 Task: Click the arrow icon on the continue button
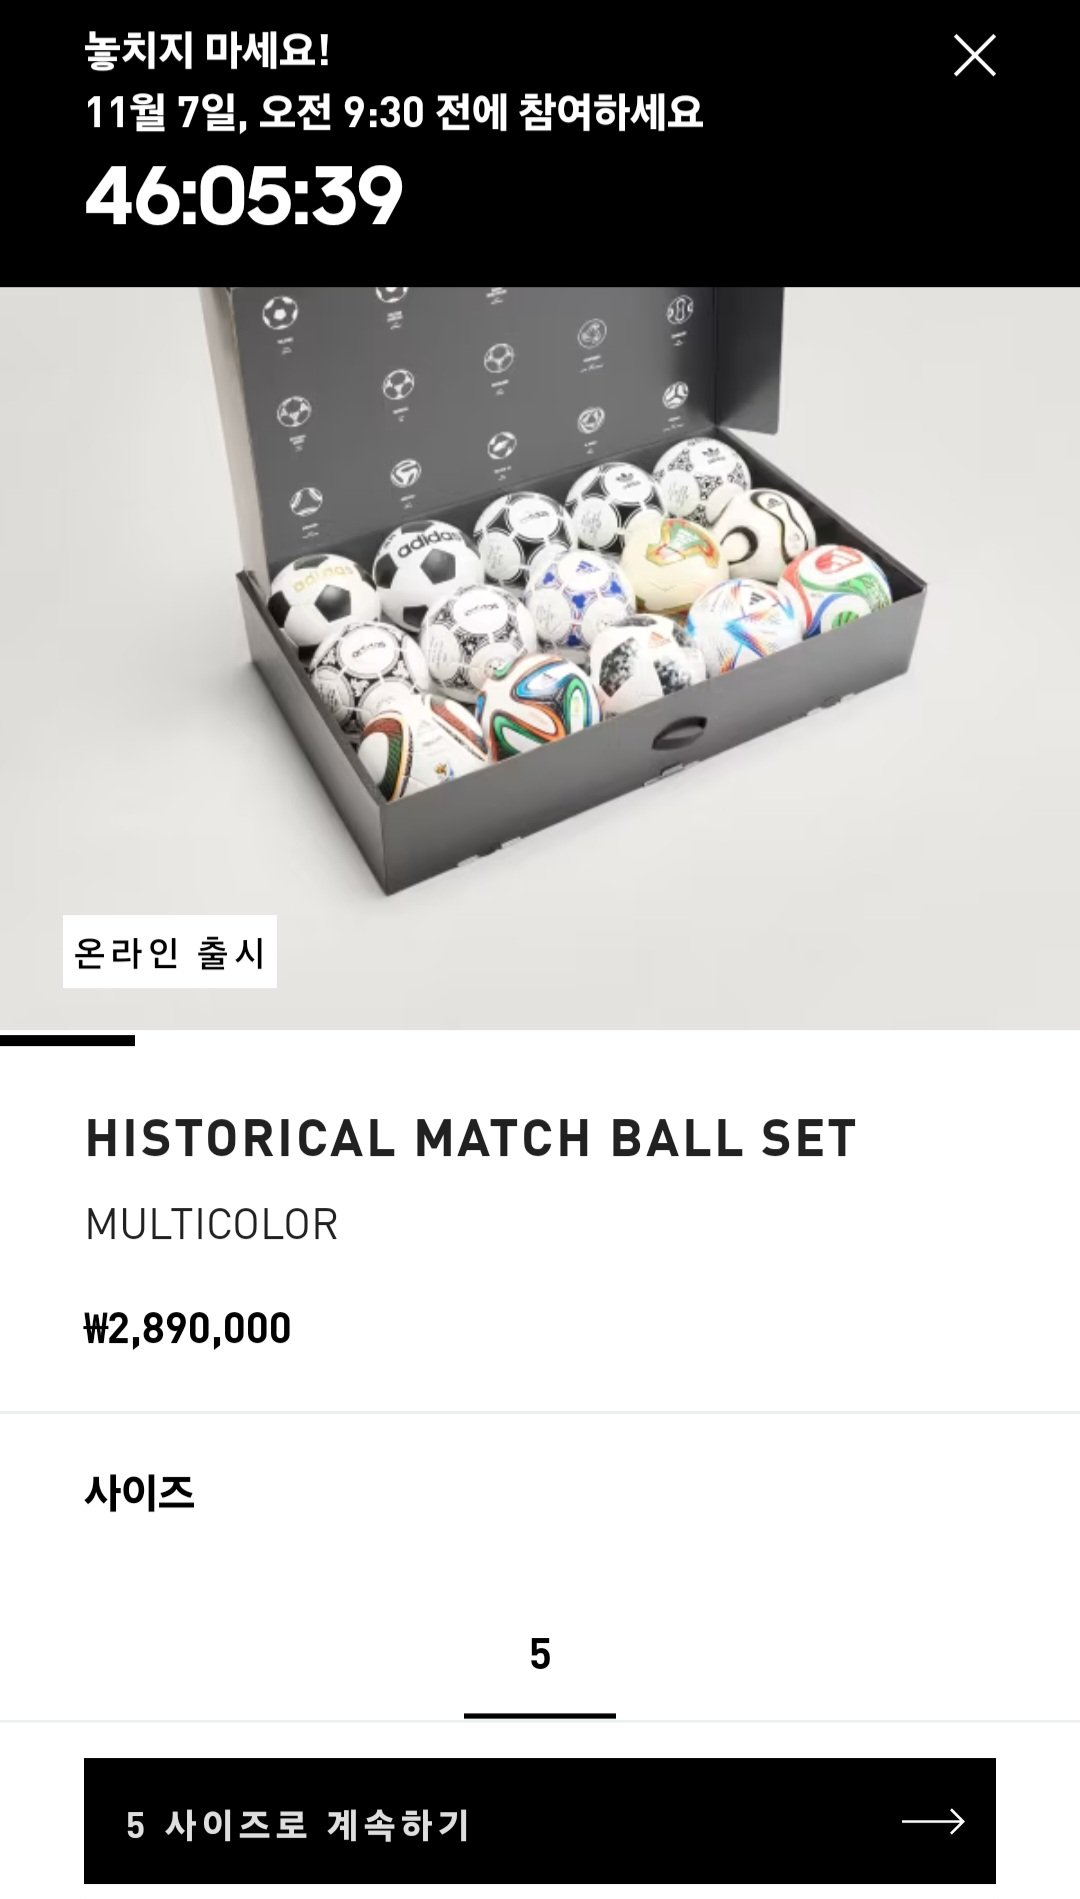pos(932,1822)
